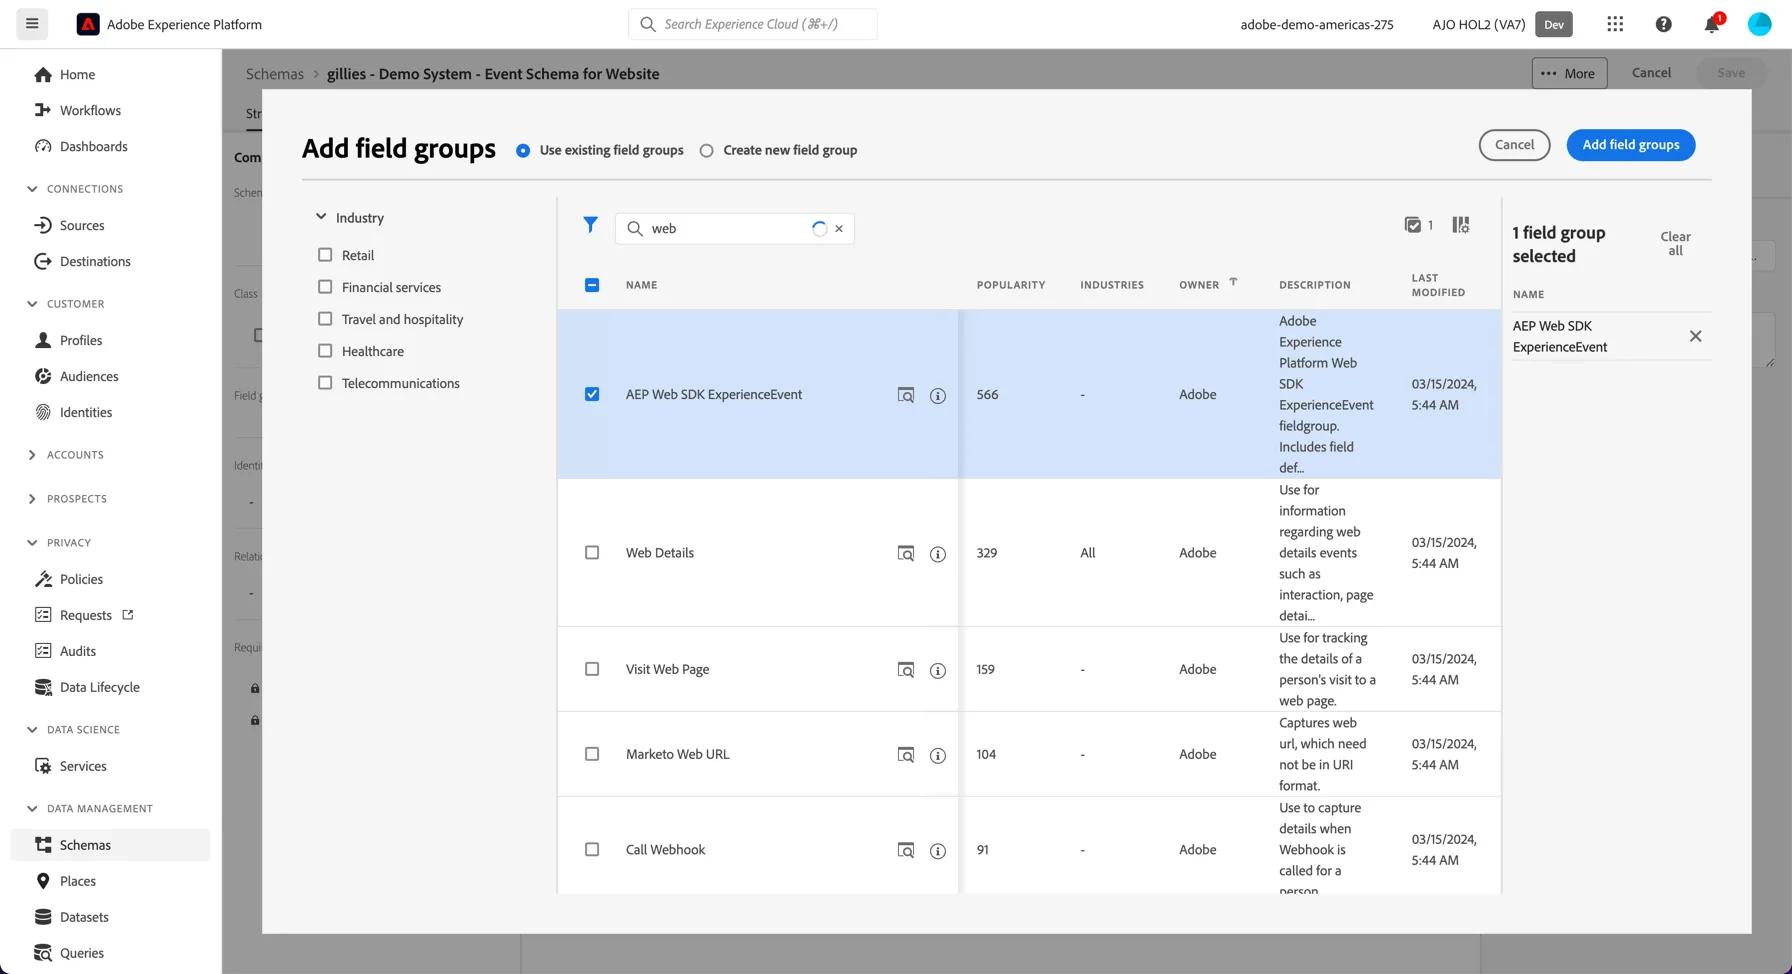Expand the Accounts sidebar section
The height and width of the screenshot is (974, 1792).
32,455
